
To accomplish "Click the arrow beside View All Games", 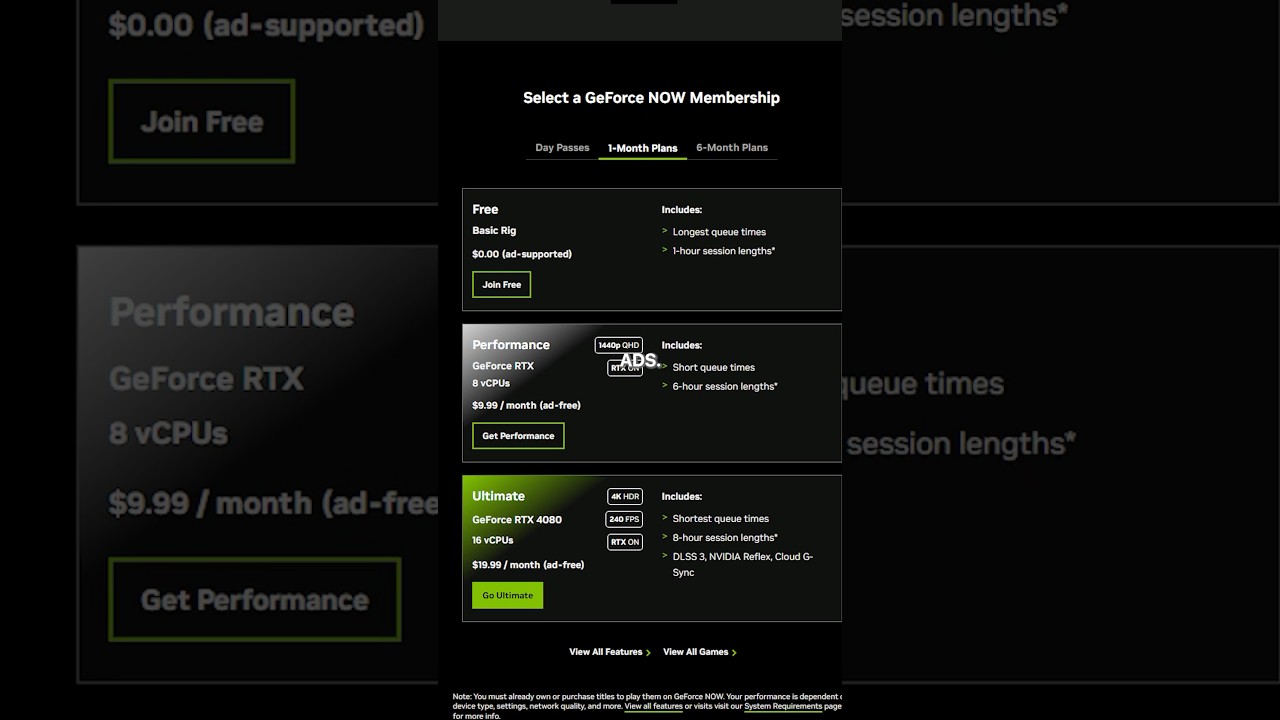I will (734, 653).
